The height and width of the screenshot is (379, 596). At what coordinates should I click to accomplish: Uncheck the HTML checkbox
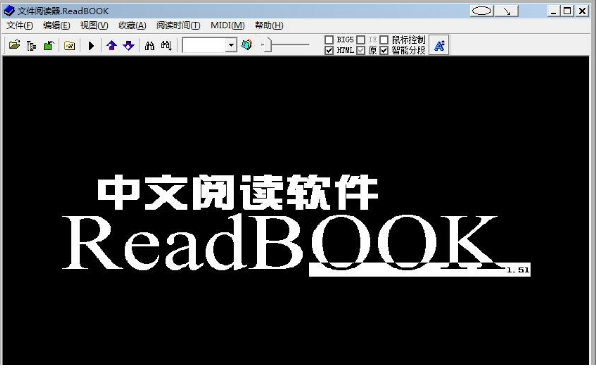(x=329, y=50)
